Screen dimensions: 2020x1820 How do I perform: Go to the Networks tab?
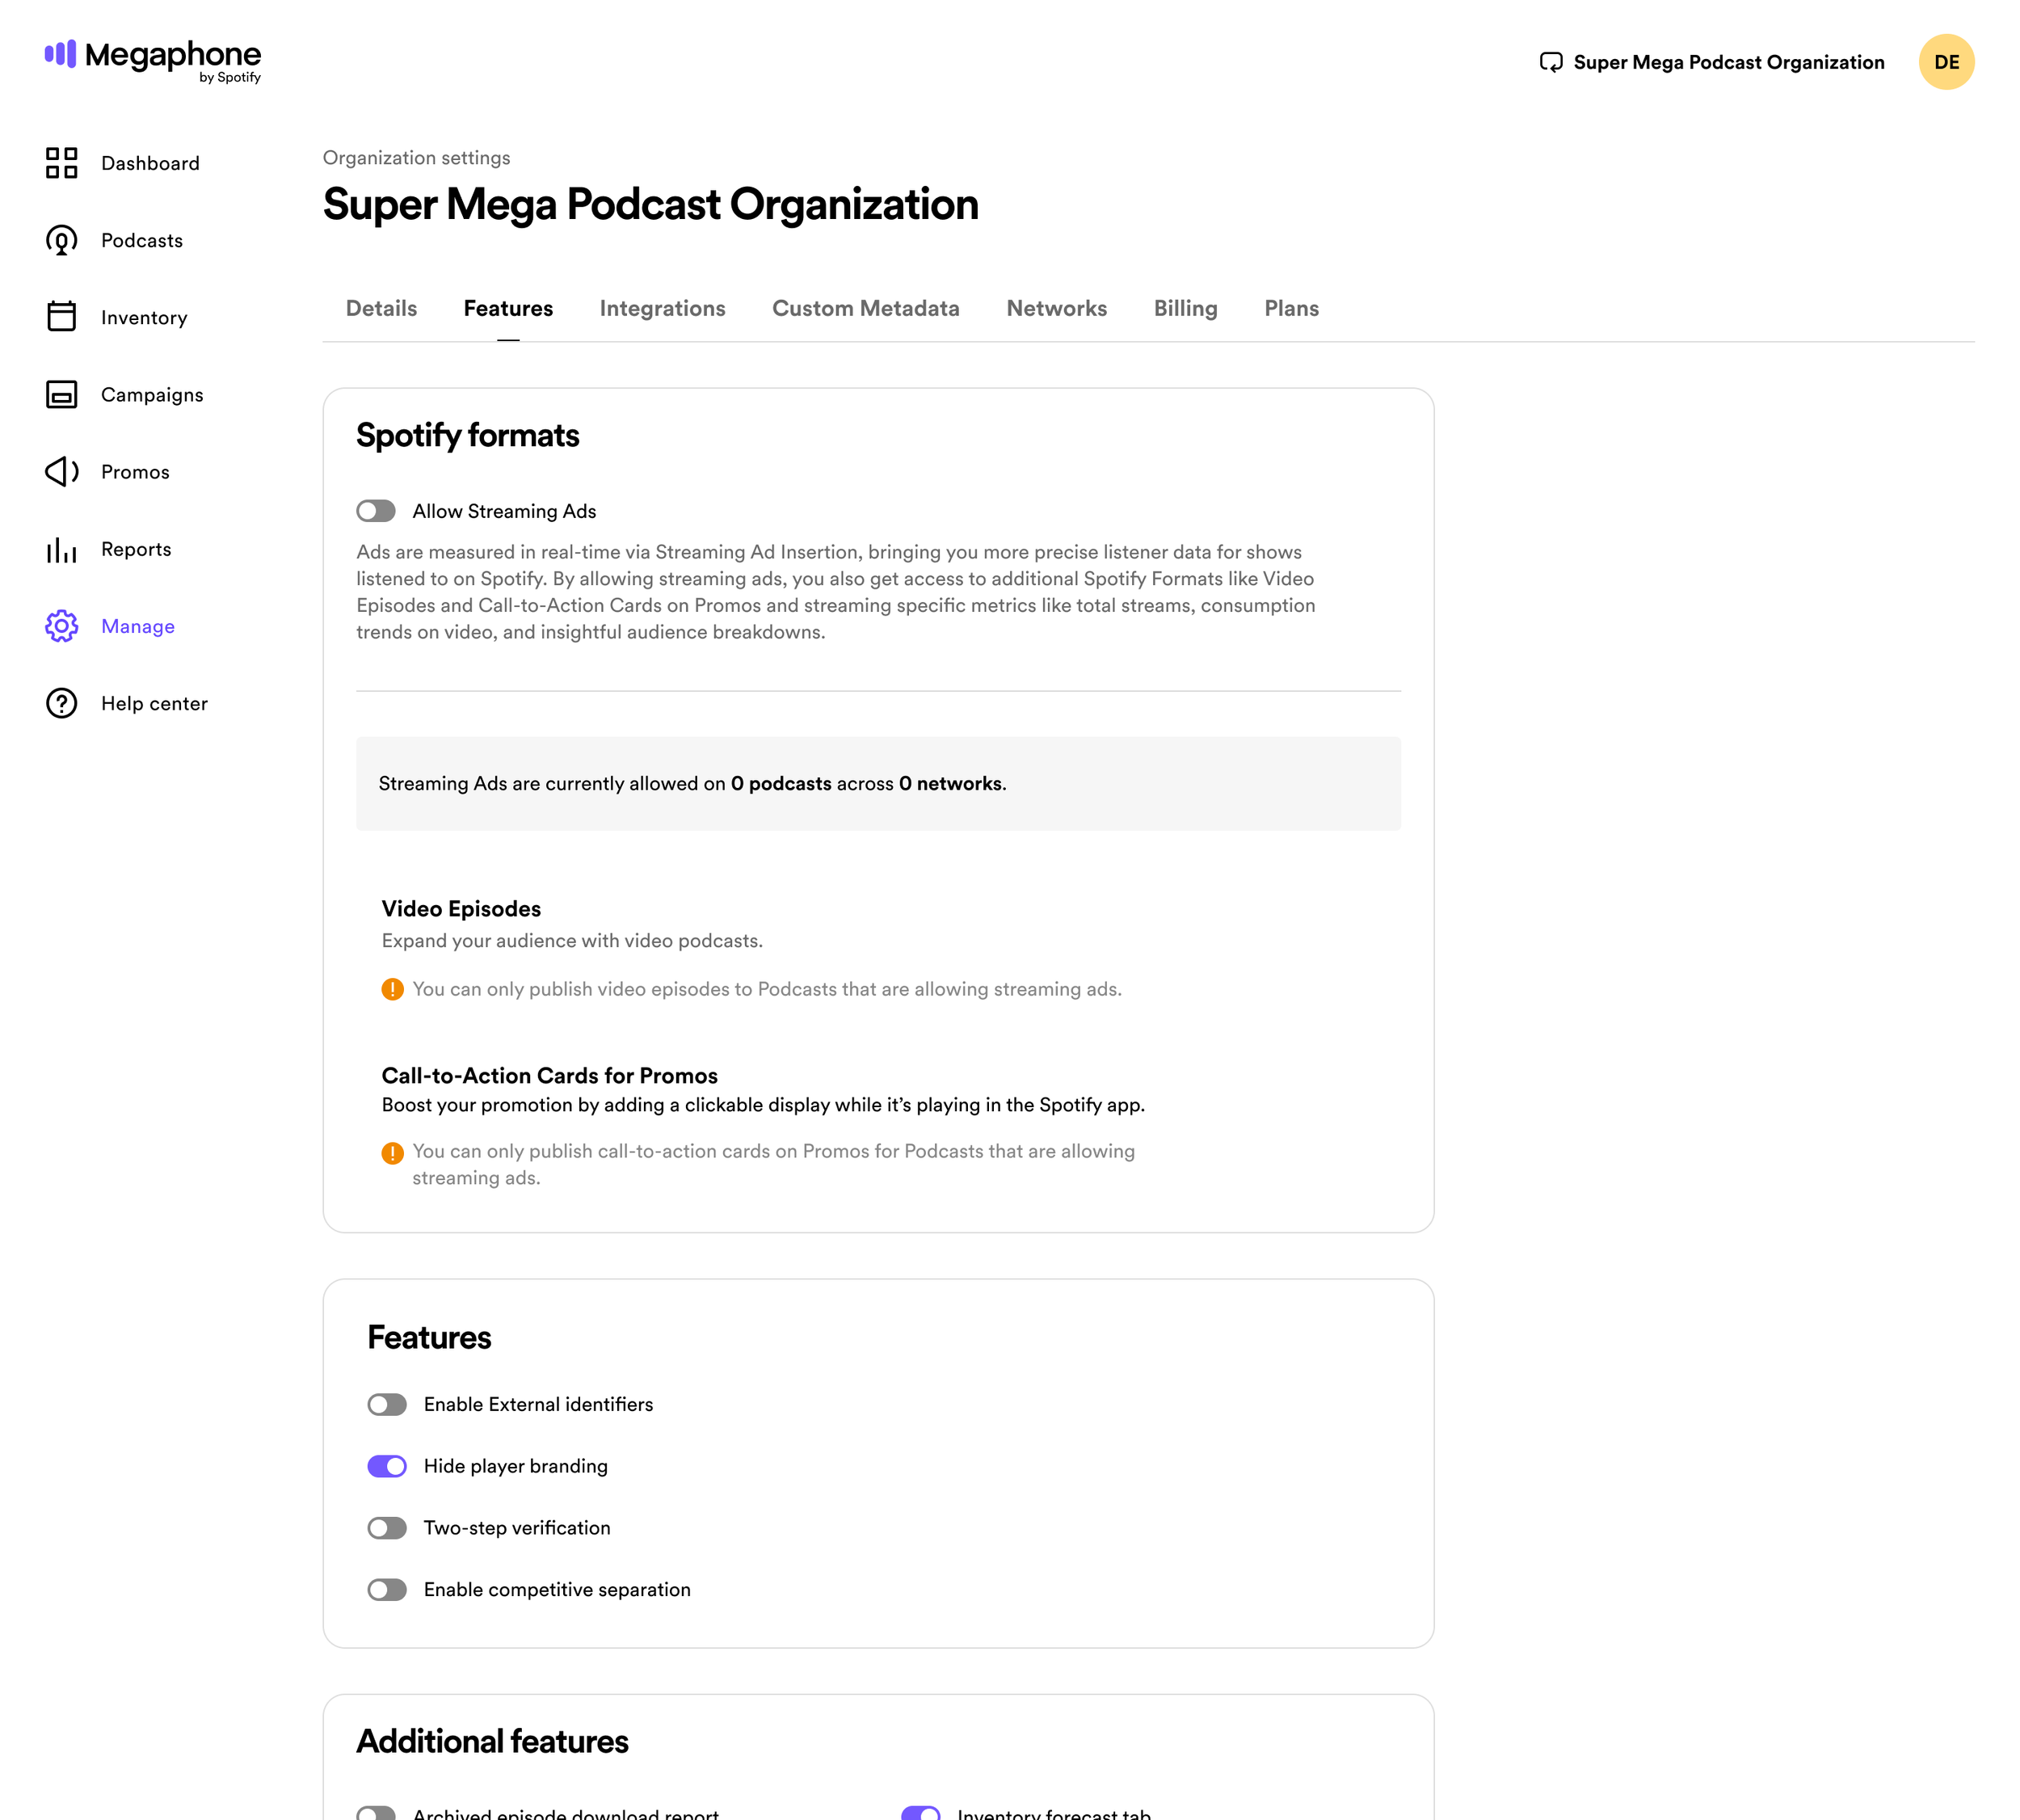click(1056, 308)
